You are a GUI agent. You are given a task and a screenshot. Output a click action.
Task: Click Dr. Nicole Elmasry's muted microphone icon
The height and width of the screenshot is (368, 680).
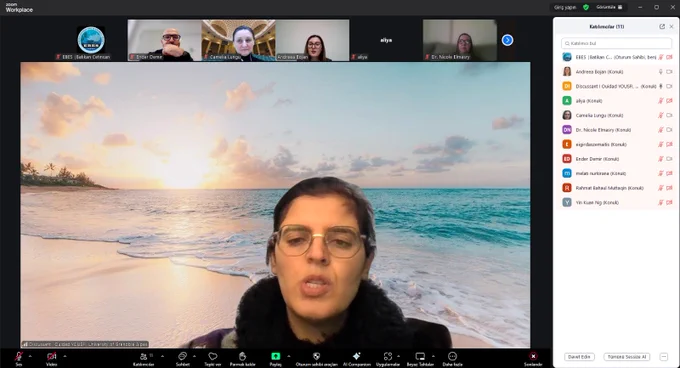pyautogui.click(x=661, y=130)
